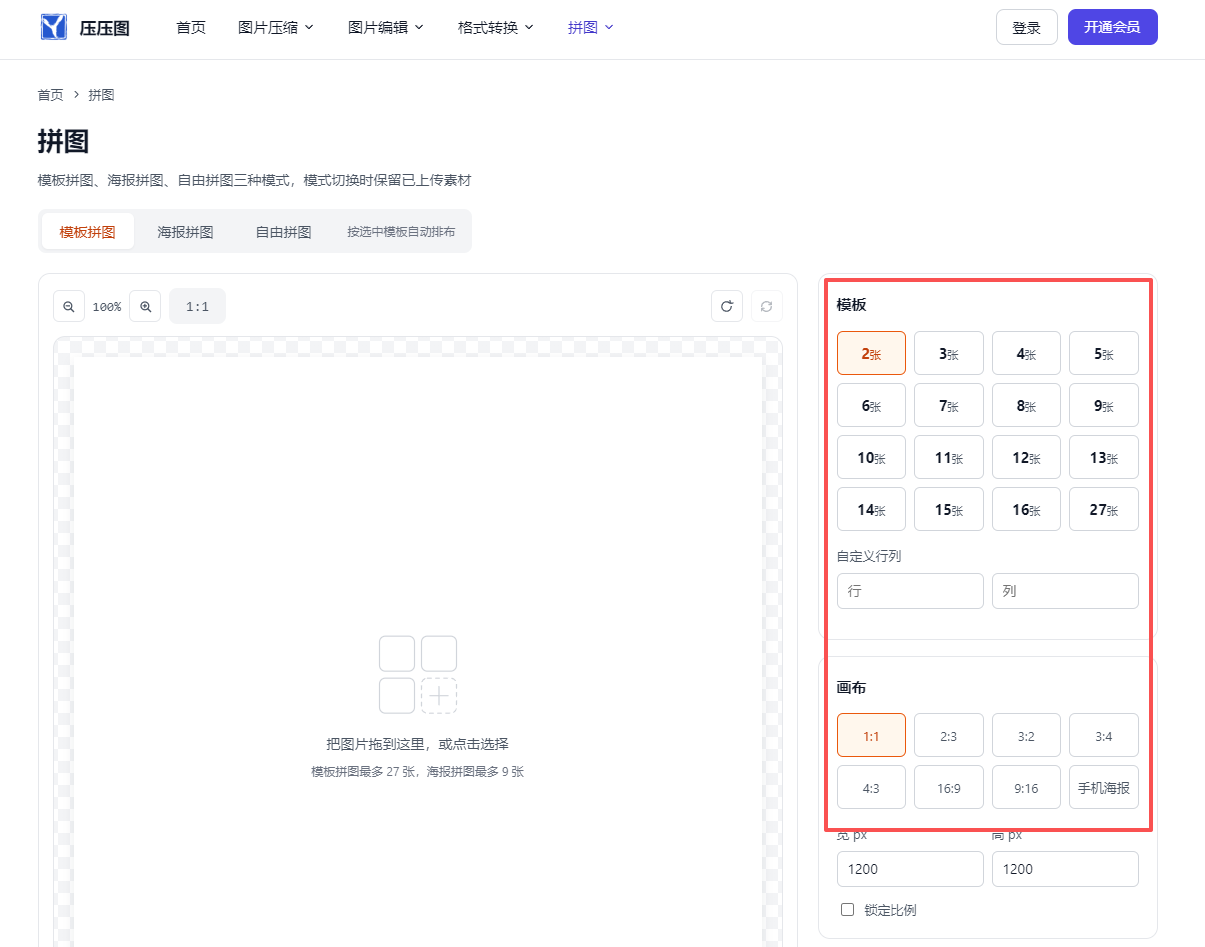Screen dimensions: 1205x947
Task: Choose the 4:3 canvas ratio
Action: [x=871, y=787]
